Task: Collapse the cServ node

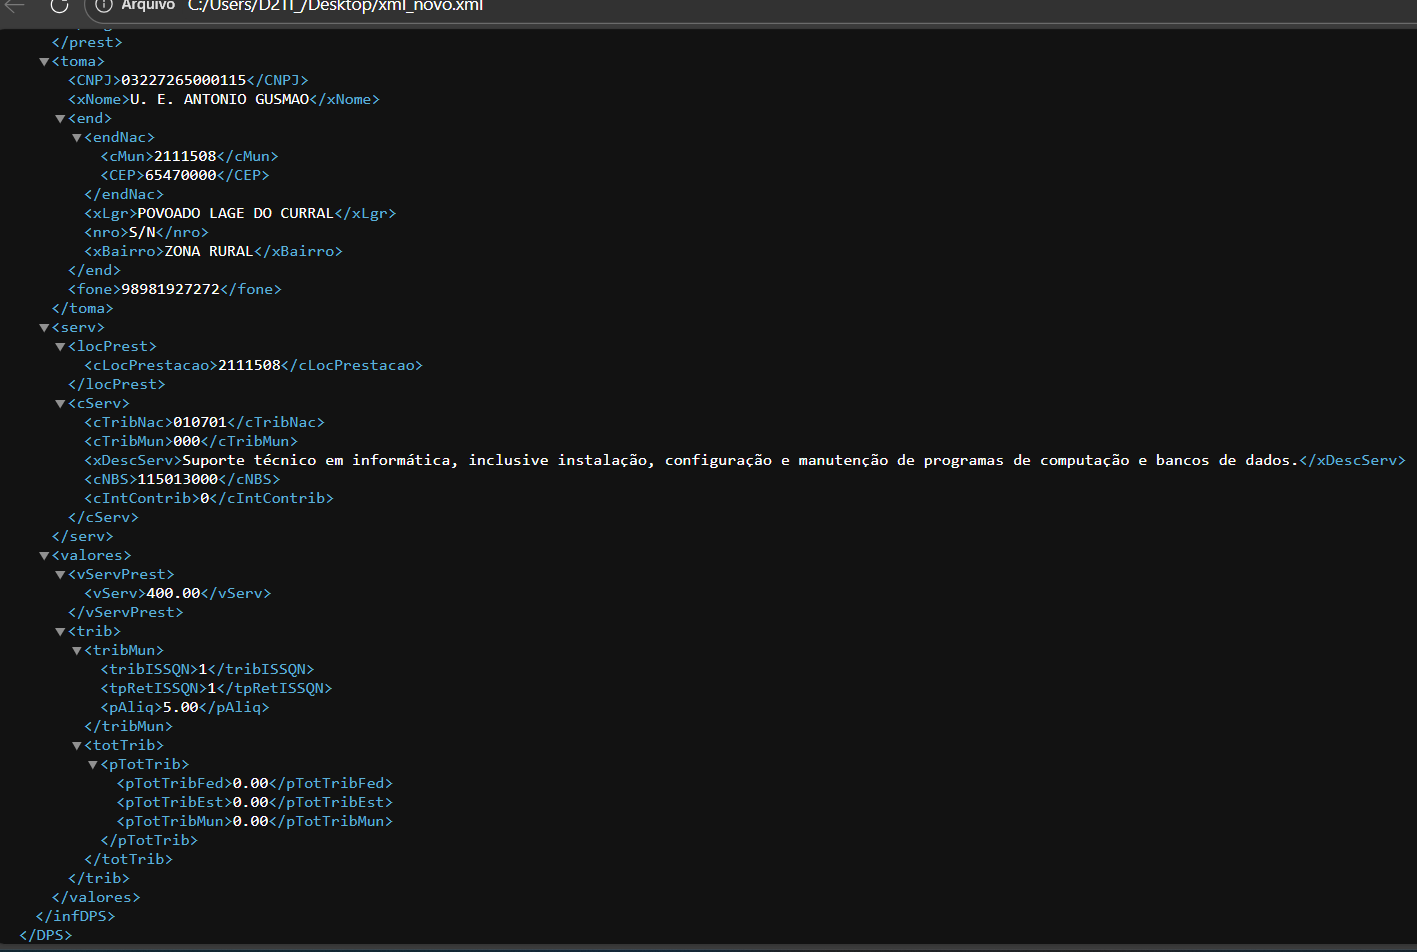Action: (x=60, y=404)
